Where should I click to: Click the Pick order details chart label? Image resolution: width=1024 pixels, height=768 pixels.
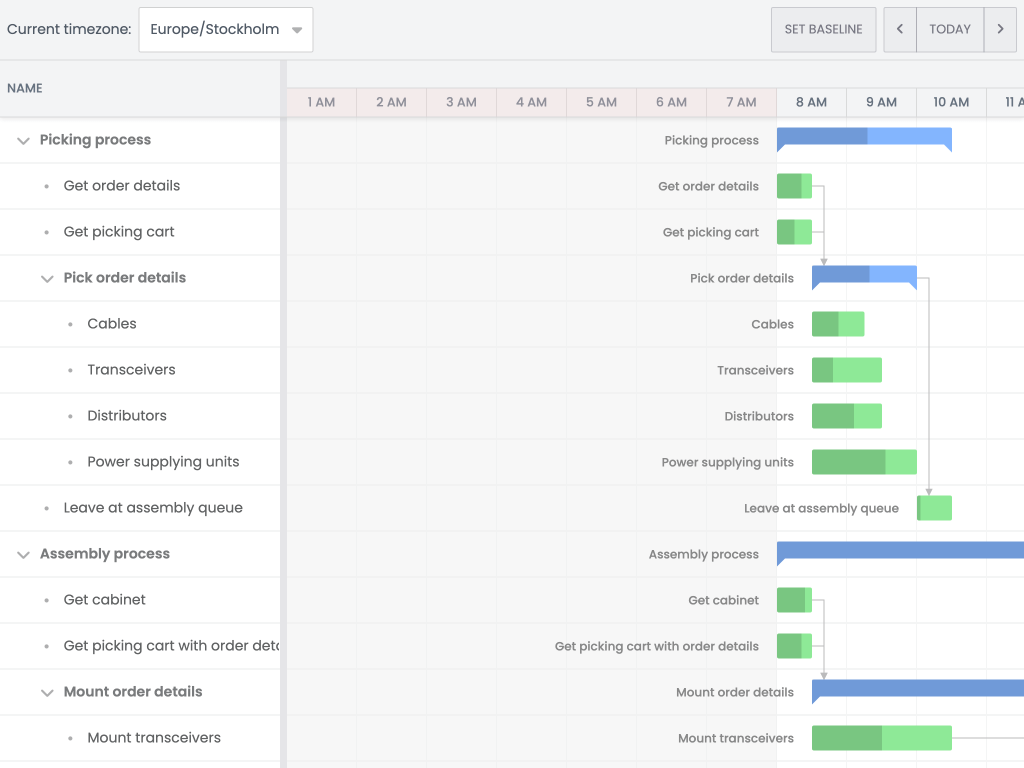pos(742,278)
